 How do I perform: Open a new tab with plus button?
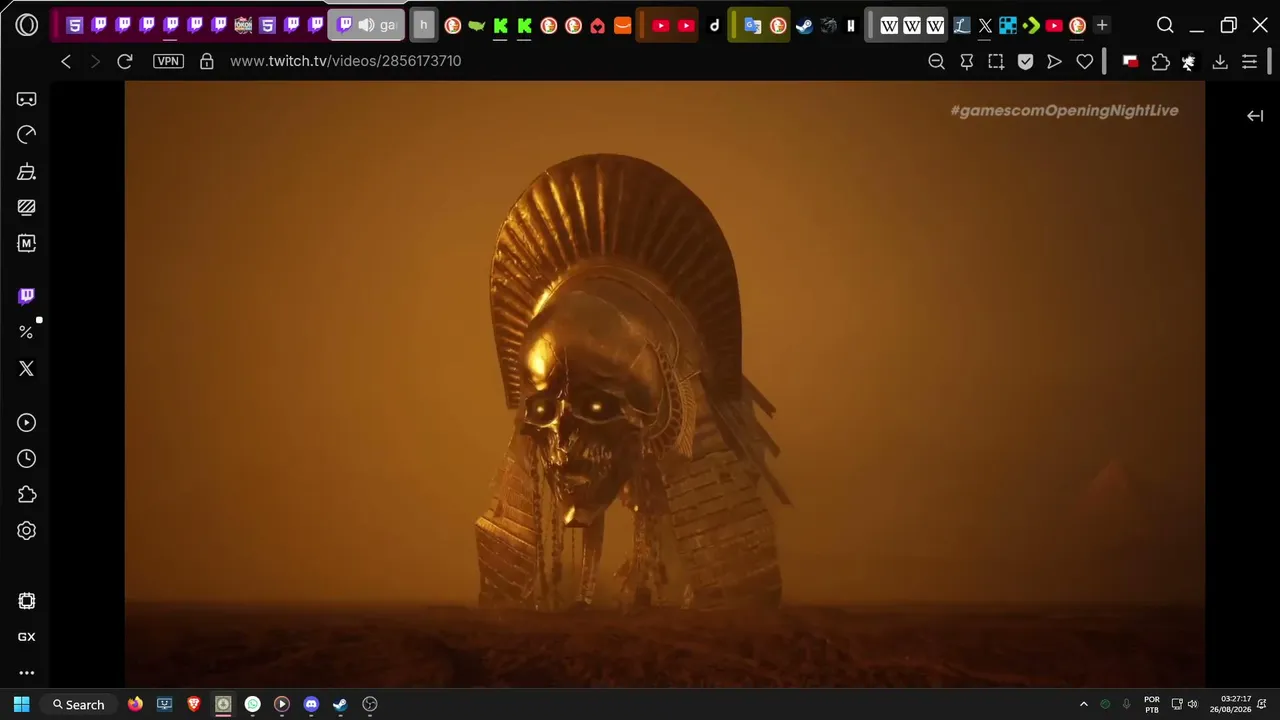pyautogui.click(x=1101, y=25)
